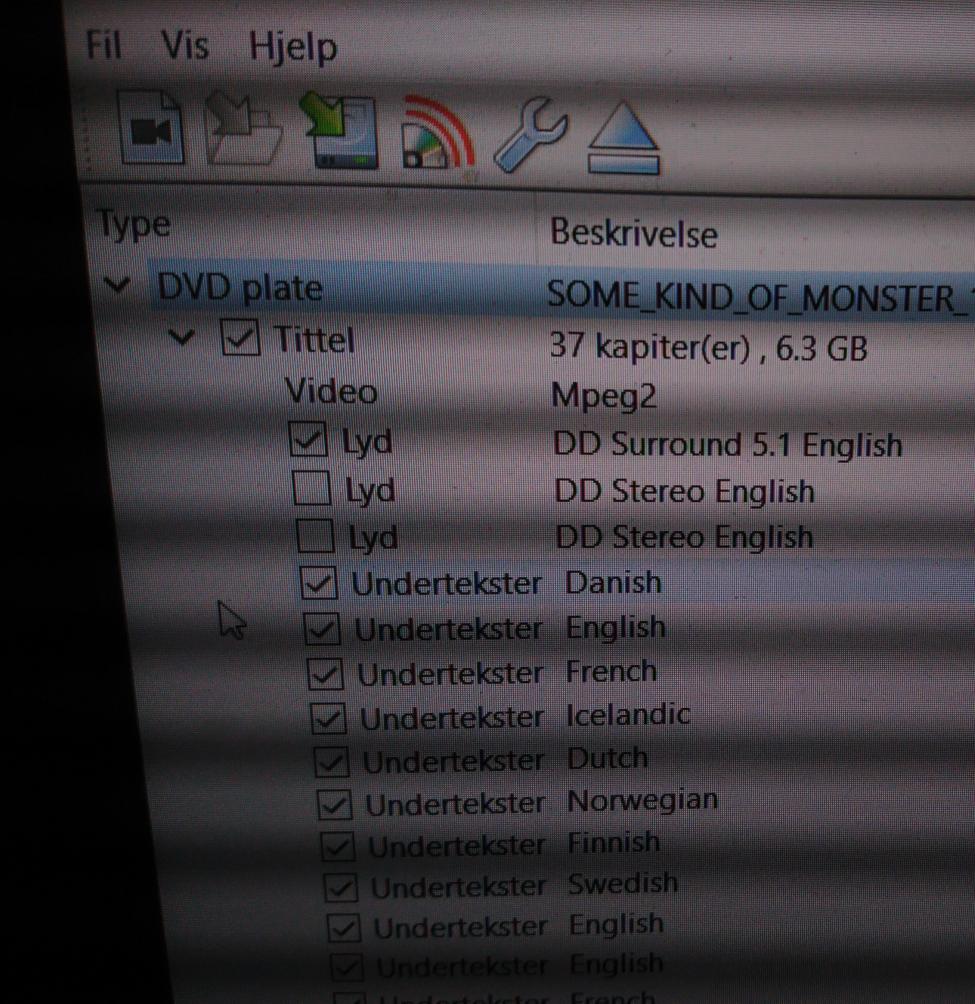Uncheck the Lyd DD Surround 5.1 checkbox
Image resolution: width=975 pixels, height=1004 pixels.
(308, 439)
